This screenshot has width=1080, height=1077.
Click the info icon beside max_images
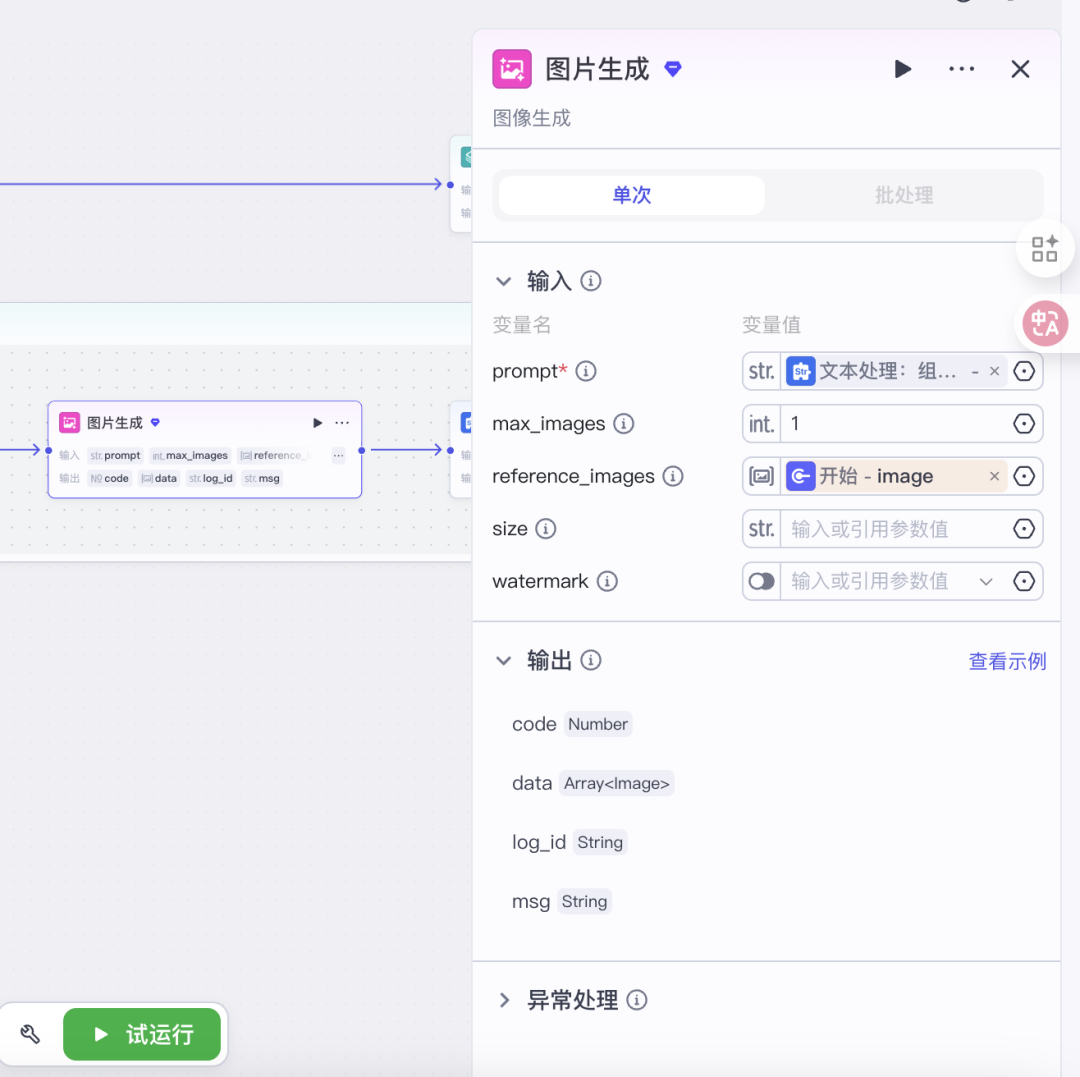[624, 424]
